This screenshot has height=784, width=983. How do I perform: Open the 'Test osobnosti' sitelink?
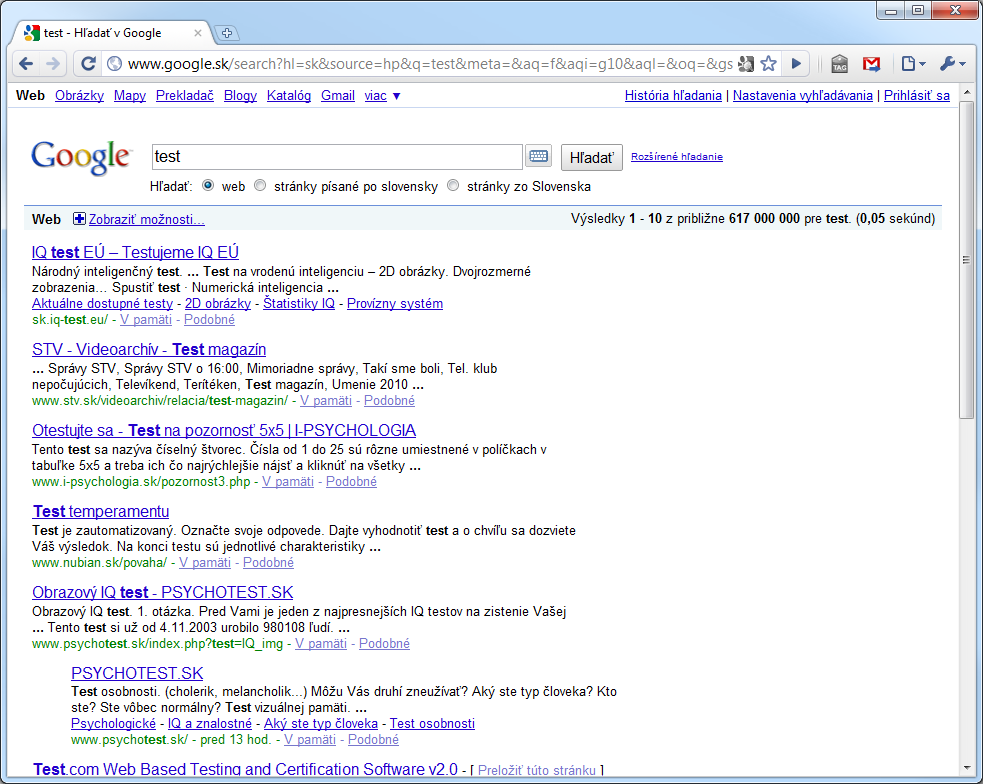click(x=433, y=723)
